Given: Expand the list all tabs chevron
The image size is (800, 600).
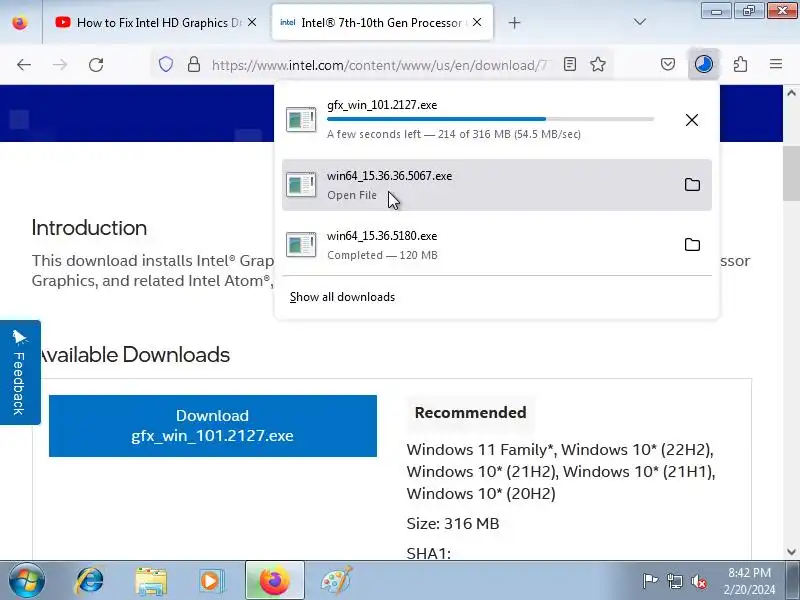Looking at the screenshot, I should (x=640, y=22).
